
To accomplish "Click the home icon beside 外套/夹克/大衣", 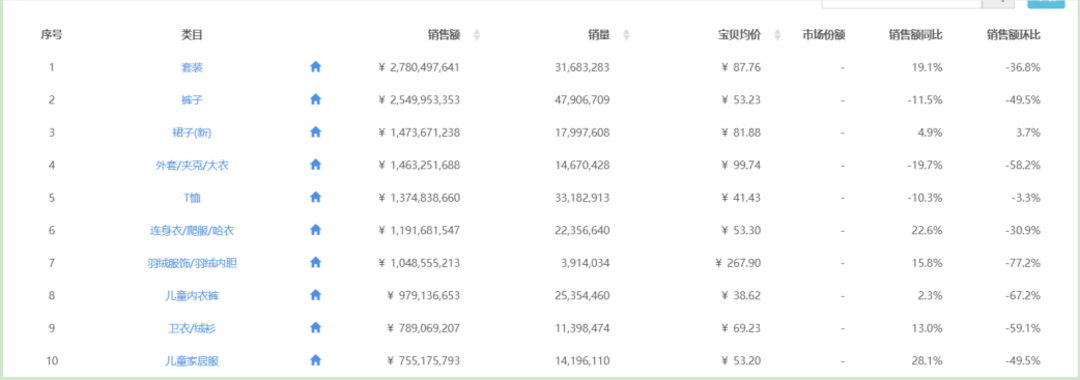I will tap(315, 165).
